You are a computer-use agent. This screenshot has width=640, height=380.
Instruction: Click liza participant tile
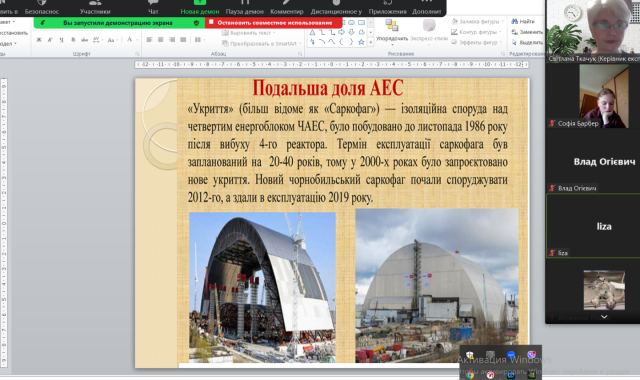coord(593,226)
